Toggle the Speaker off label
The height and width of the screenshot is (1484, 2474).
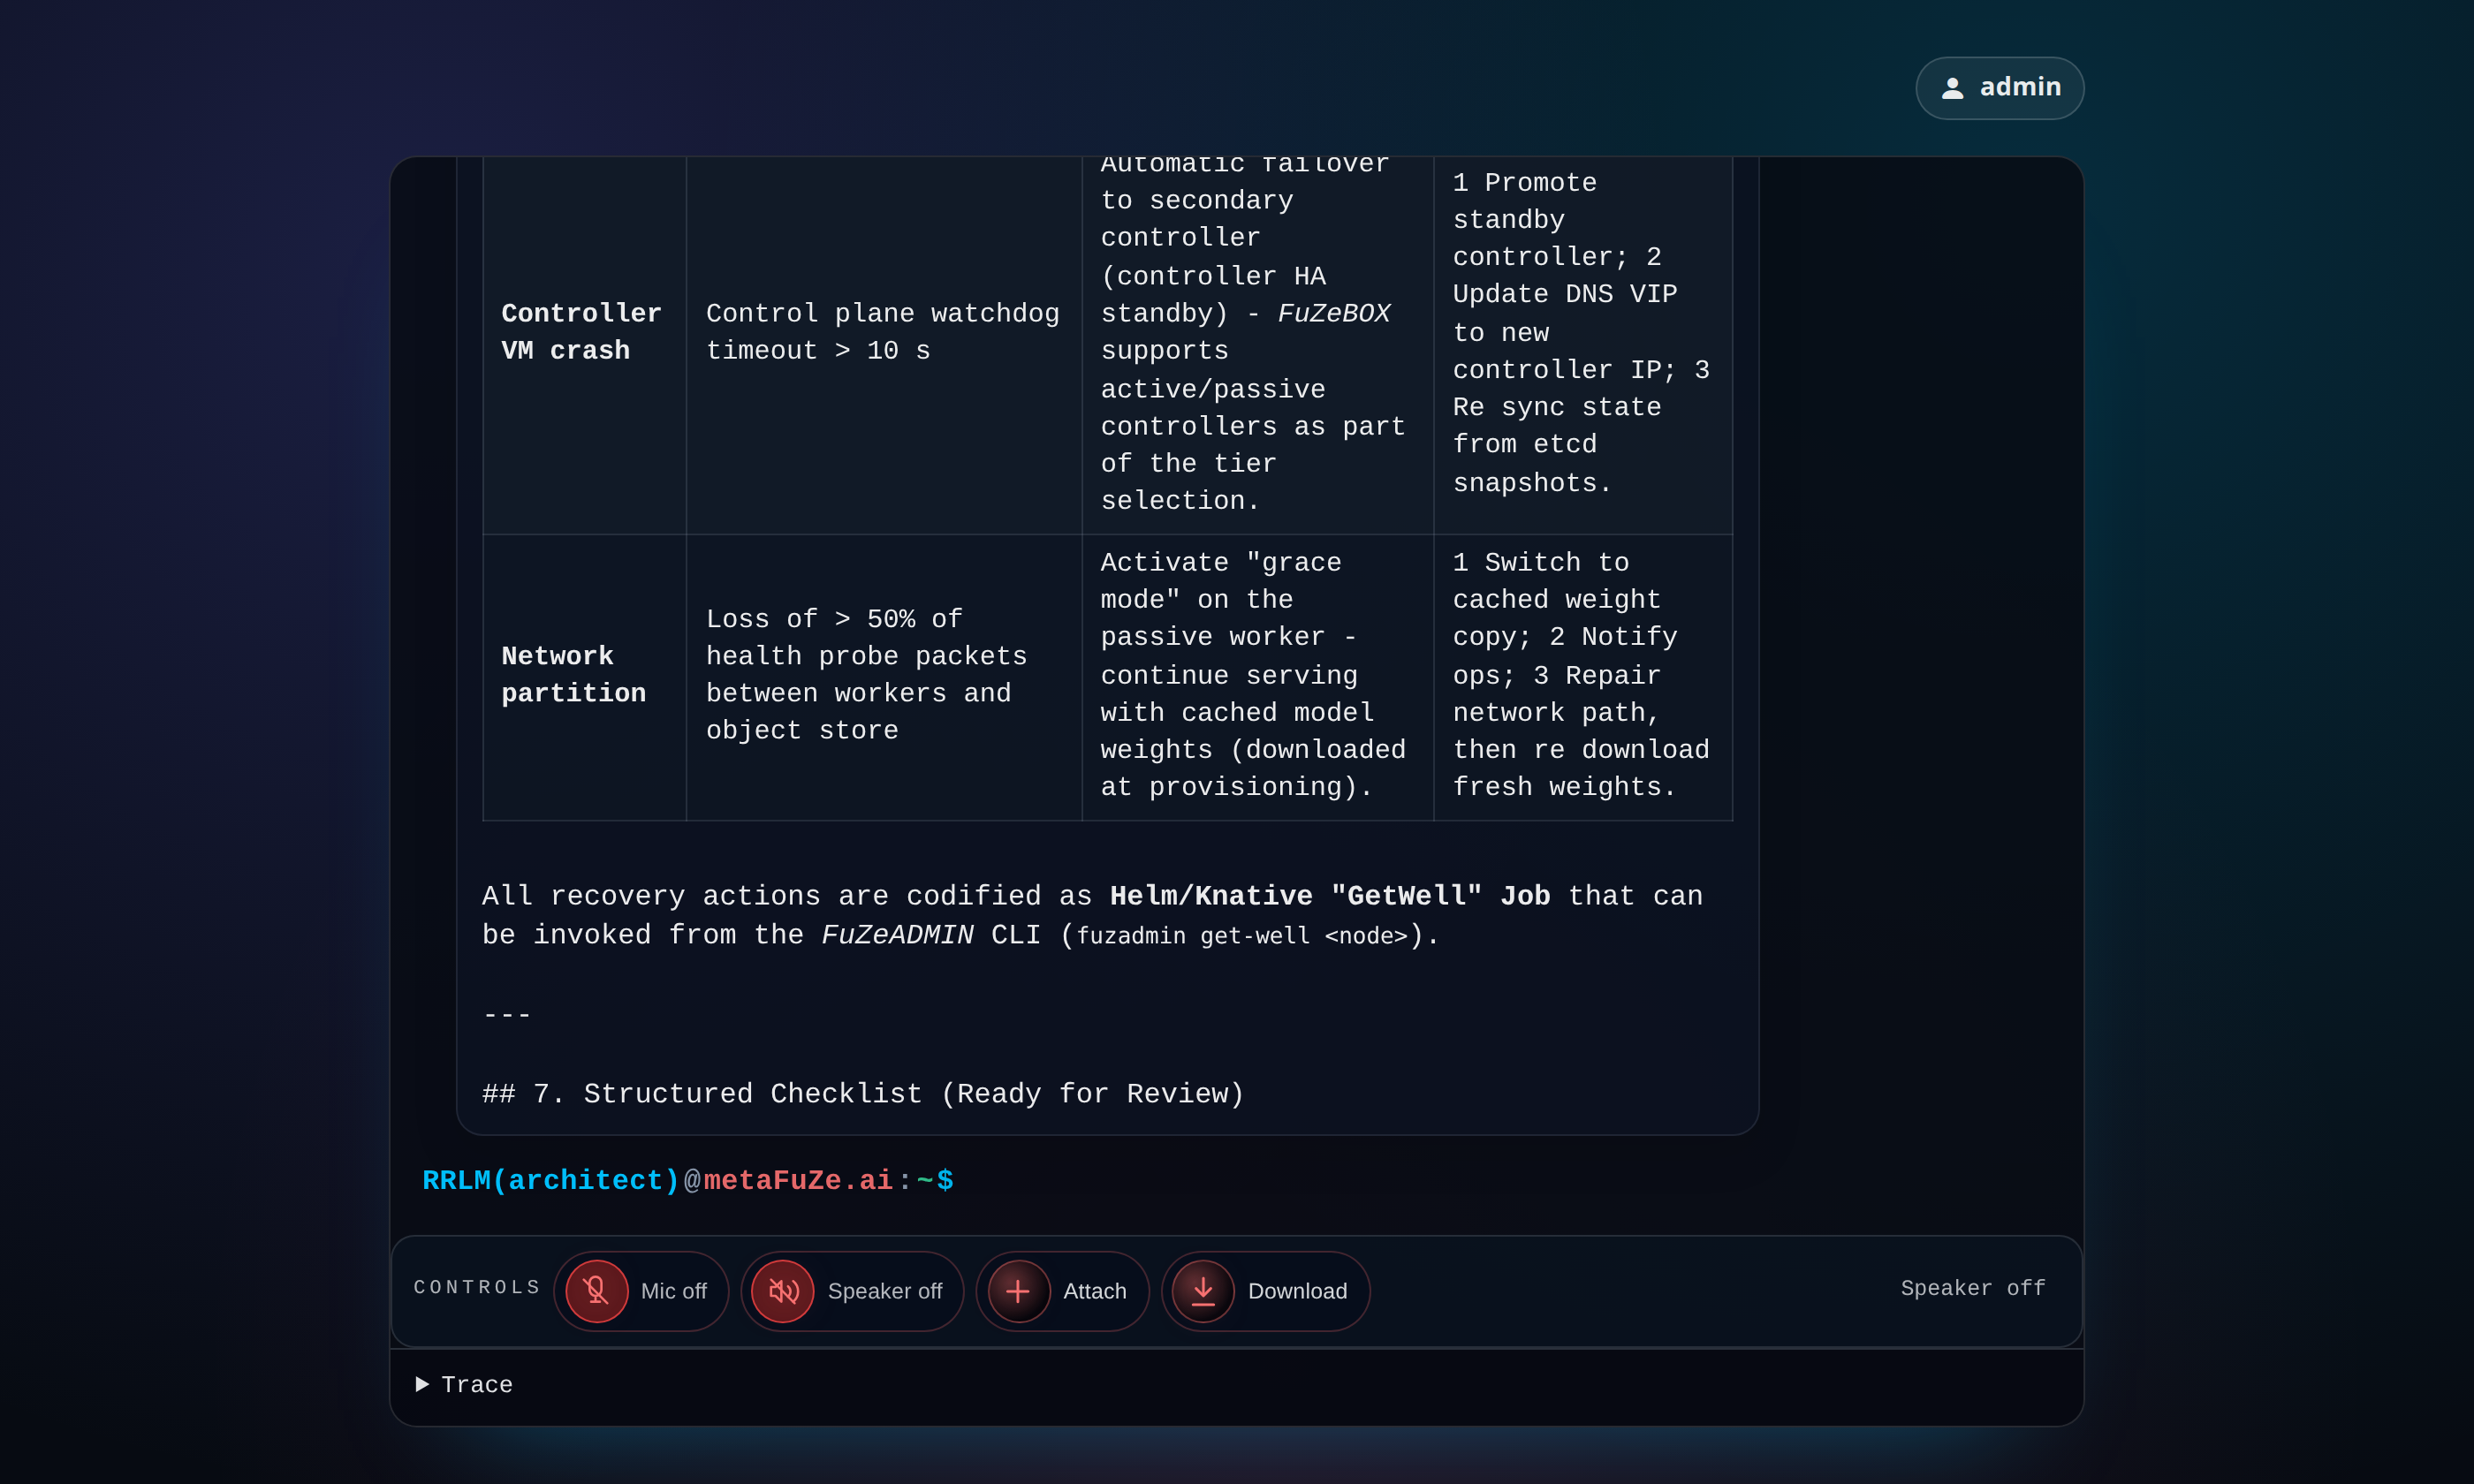884,1291
